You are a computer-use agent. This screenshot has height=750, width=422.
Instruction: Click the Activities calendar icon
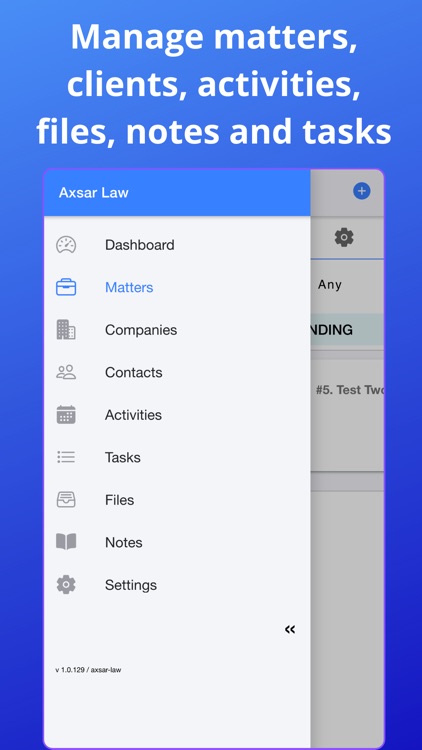[66, 415]
